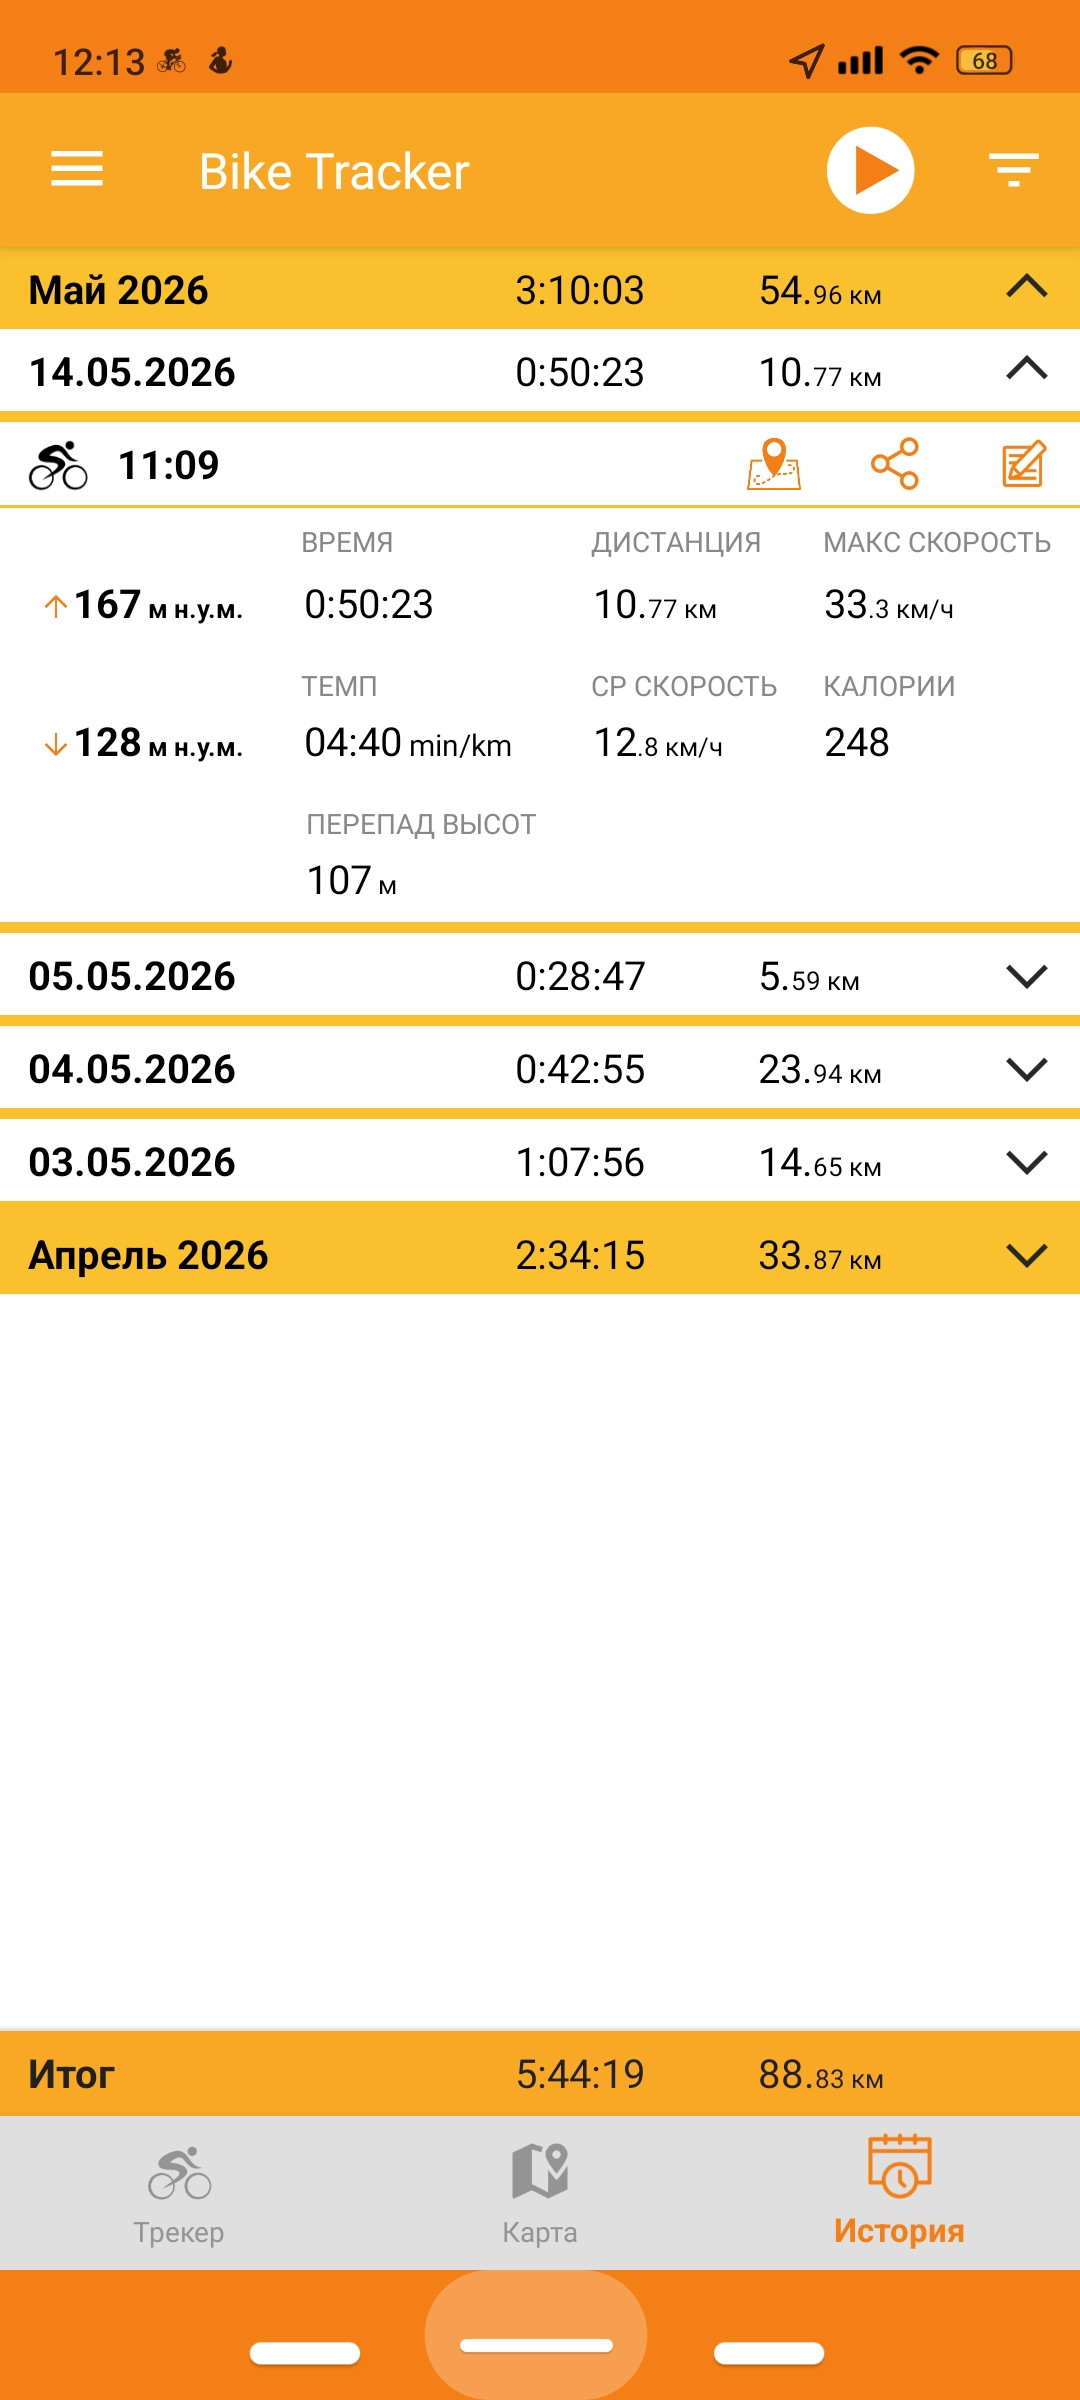
Task: View the 11:09 ride route on map
Action: (x=774, y=464)
